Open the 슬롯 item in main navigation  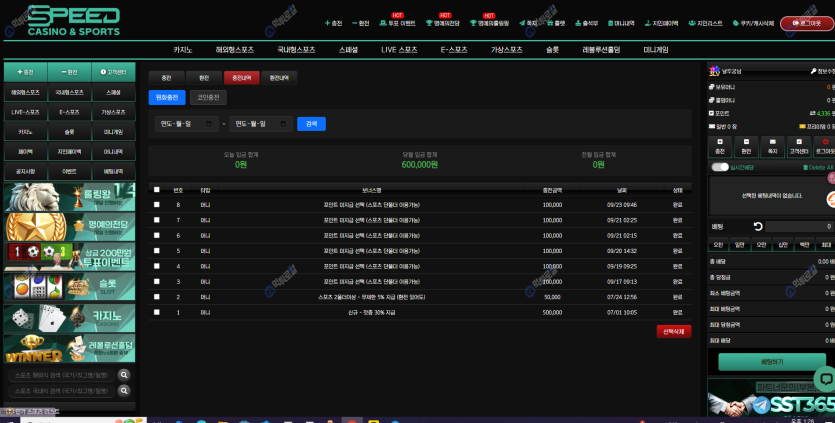[x=552, y=49]
